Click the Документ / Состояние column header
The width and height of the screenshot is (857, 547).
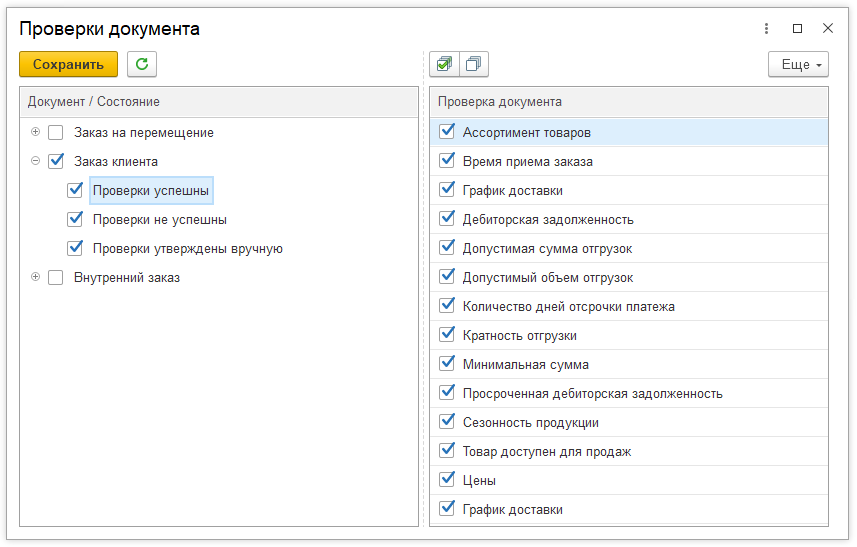tap(94, 102)
